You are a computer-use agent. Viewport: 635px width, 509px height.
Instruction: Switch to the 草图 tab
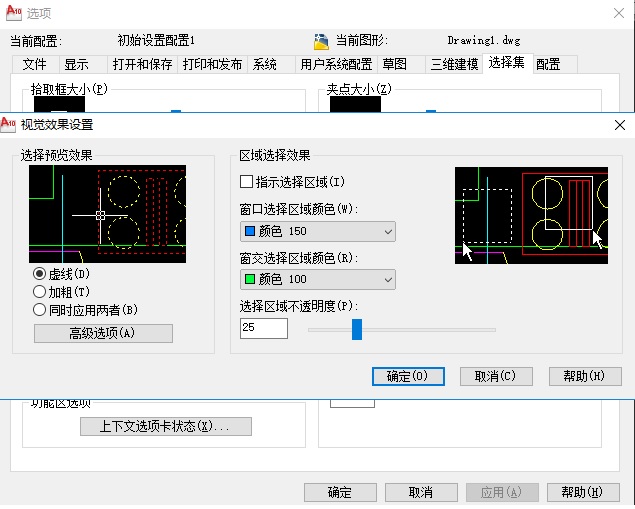pyautogui.click(x=401, y=64)
